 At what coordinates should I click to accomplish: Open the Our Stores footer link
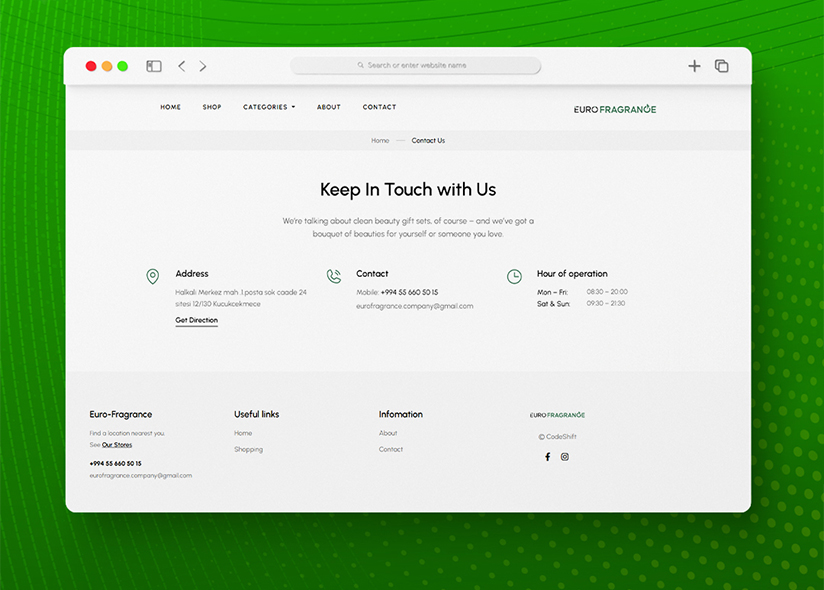coord(117,445)
